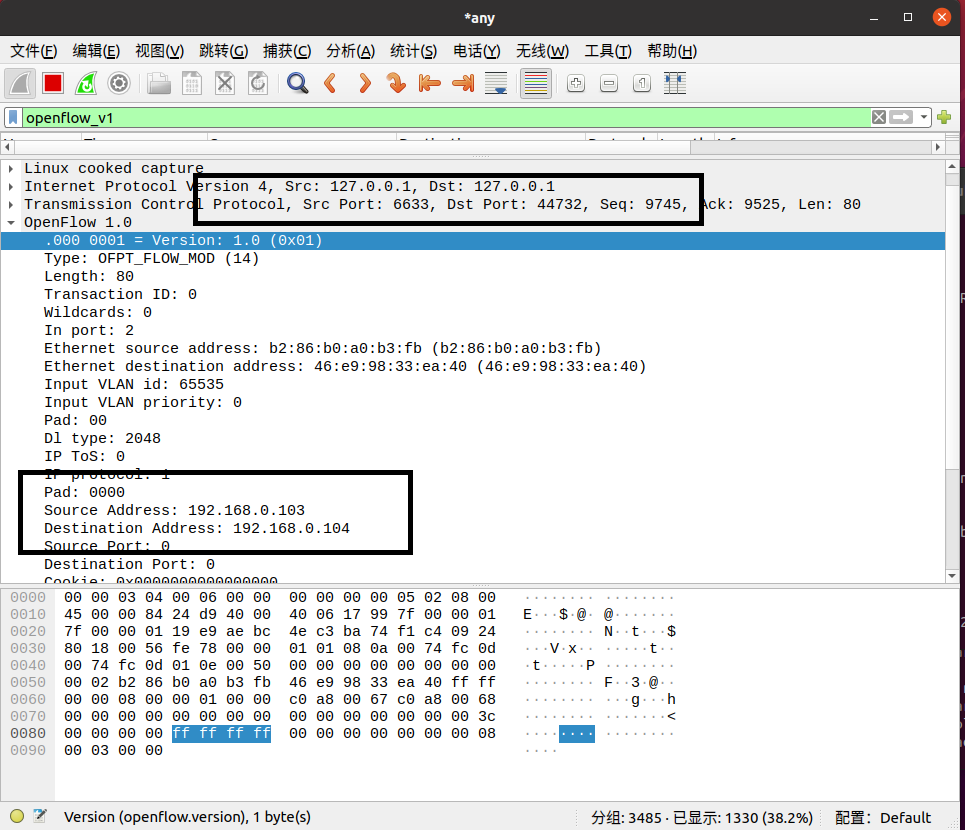Viewport: 965px width, 830px height.
Task: Click the packet list horizontal scroll right arrow
Action: pyautogui.click(x=938, y=147)
